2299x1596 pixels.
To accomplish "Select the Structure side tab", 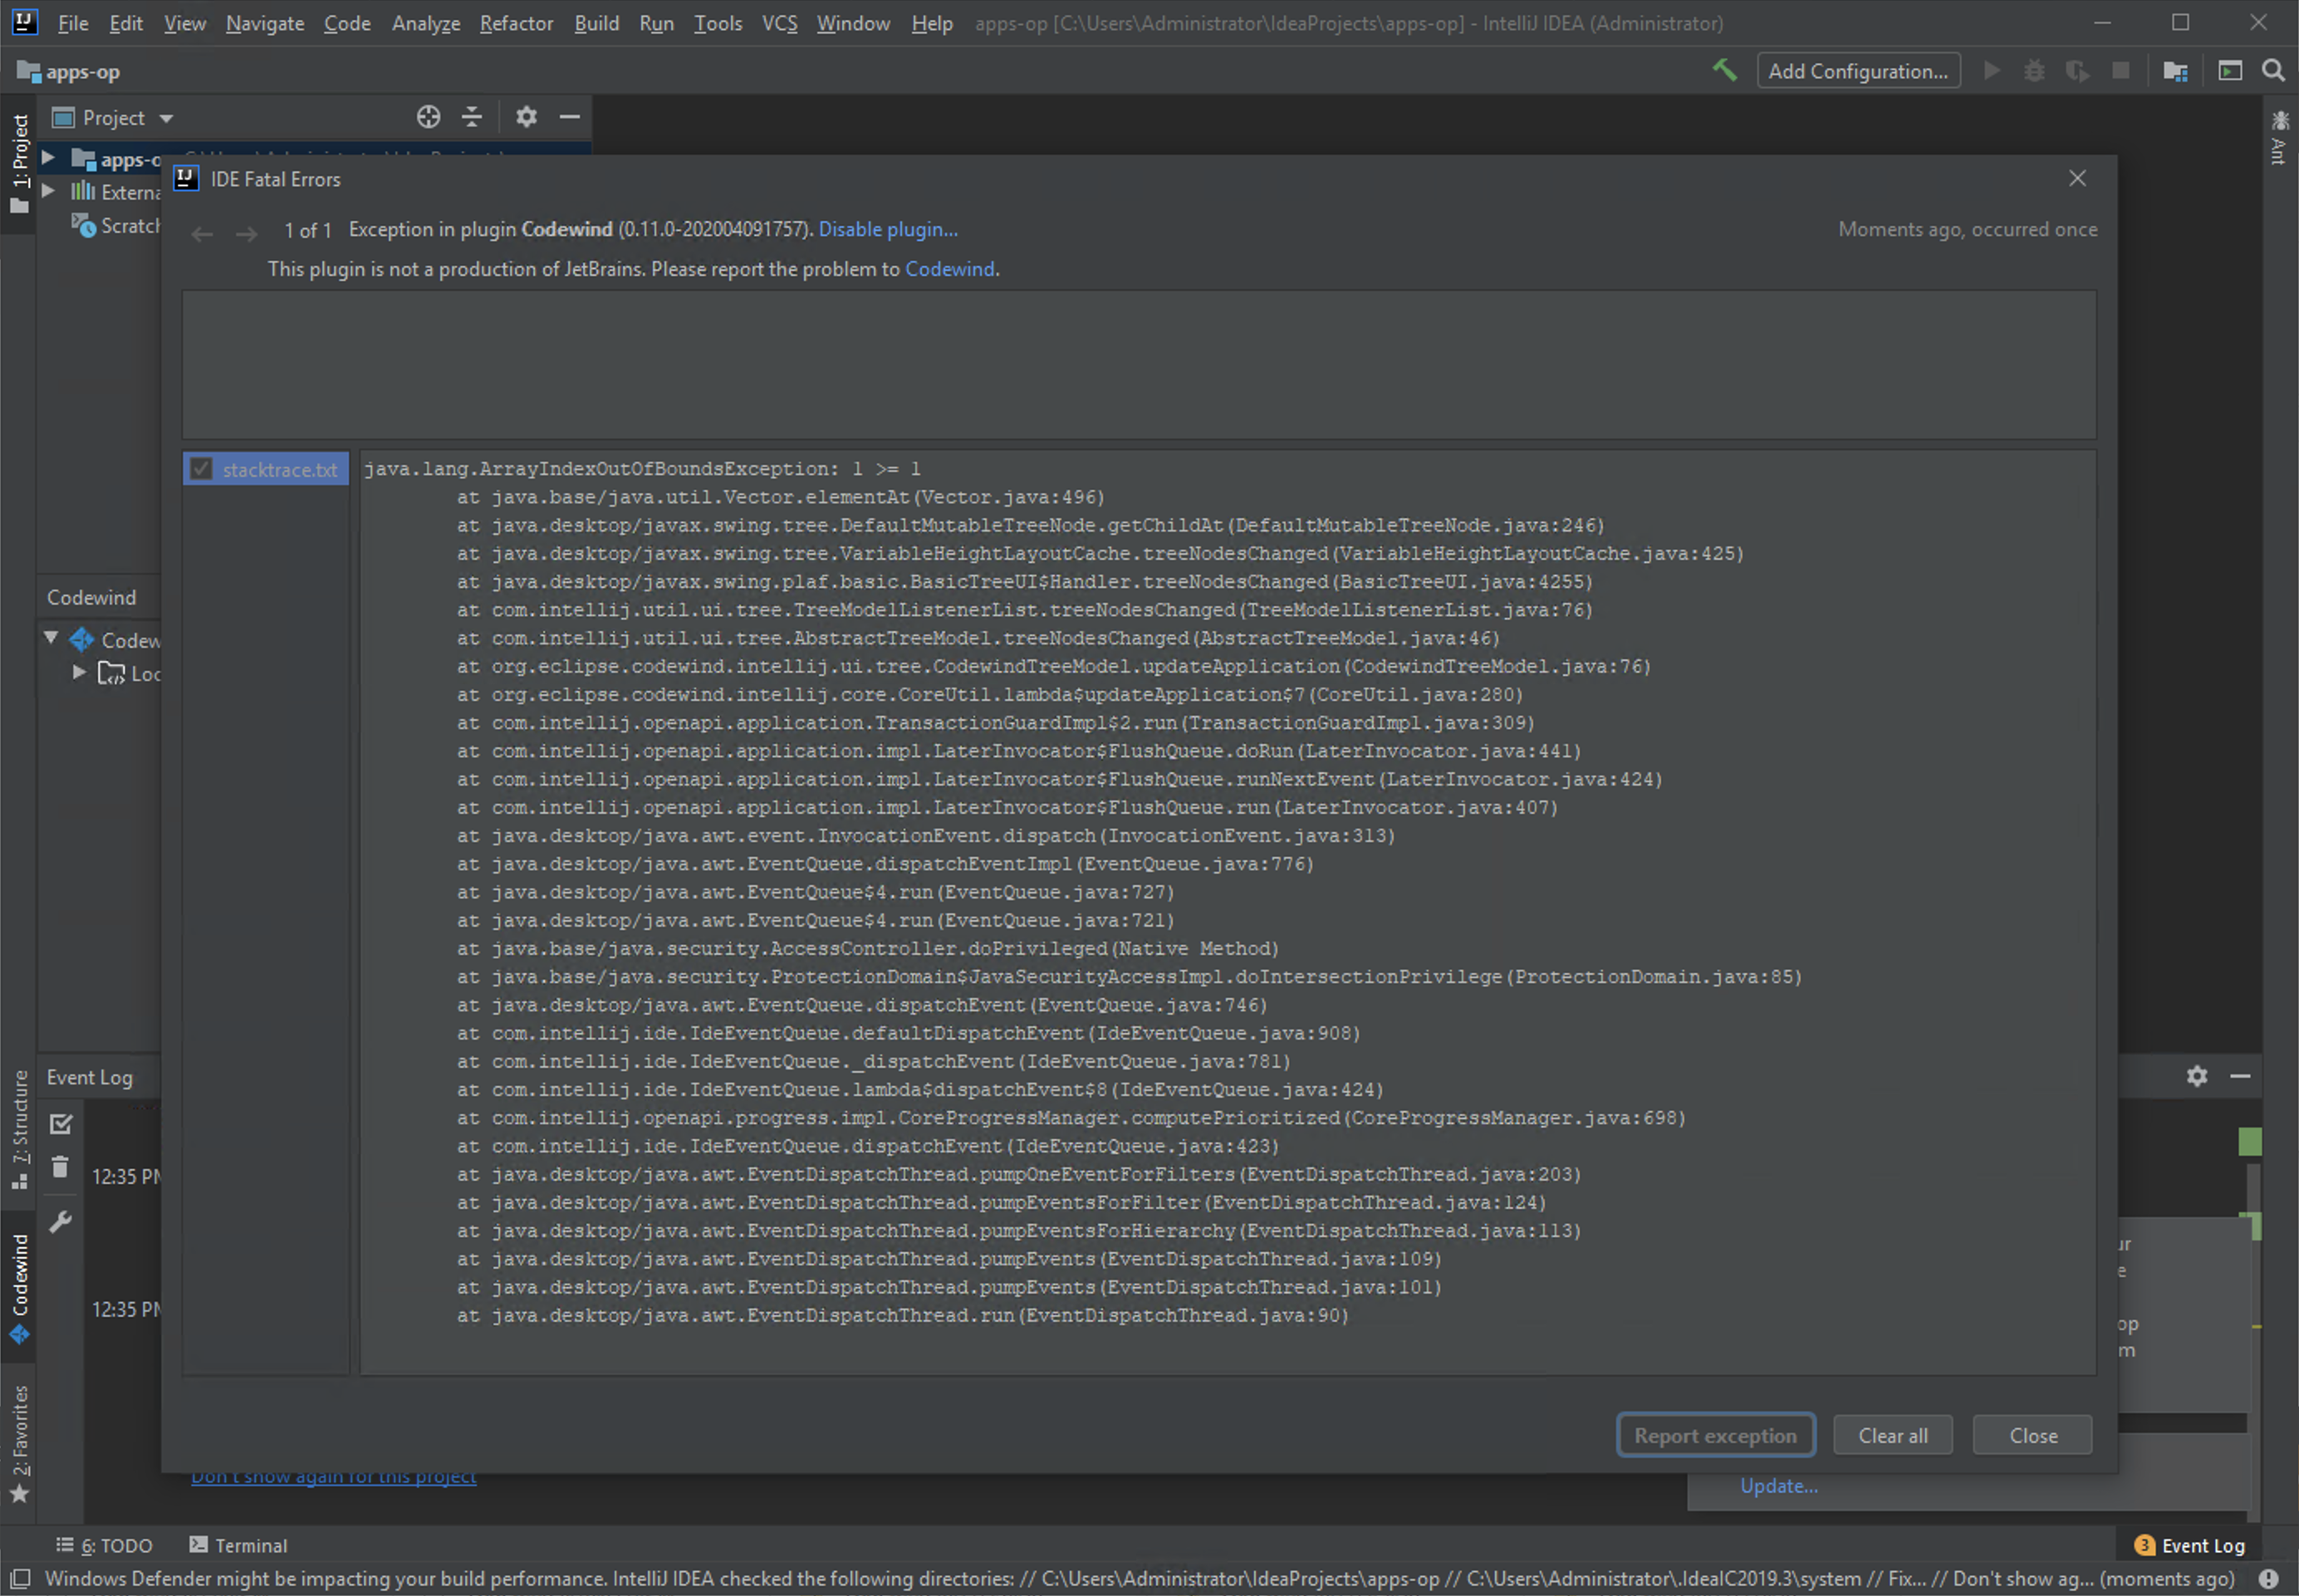I will coord(19,1129).
